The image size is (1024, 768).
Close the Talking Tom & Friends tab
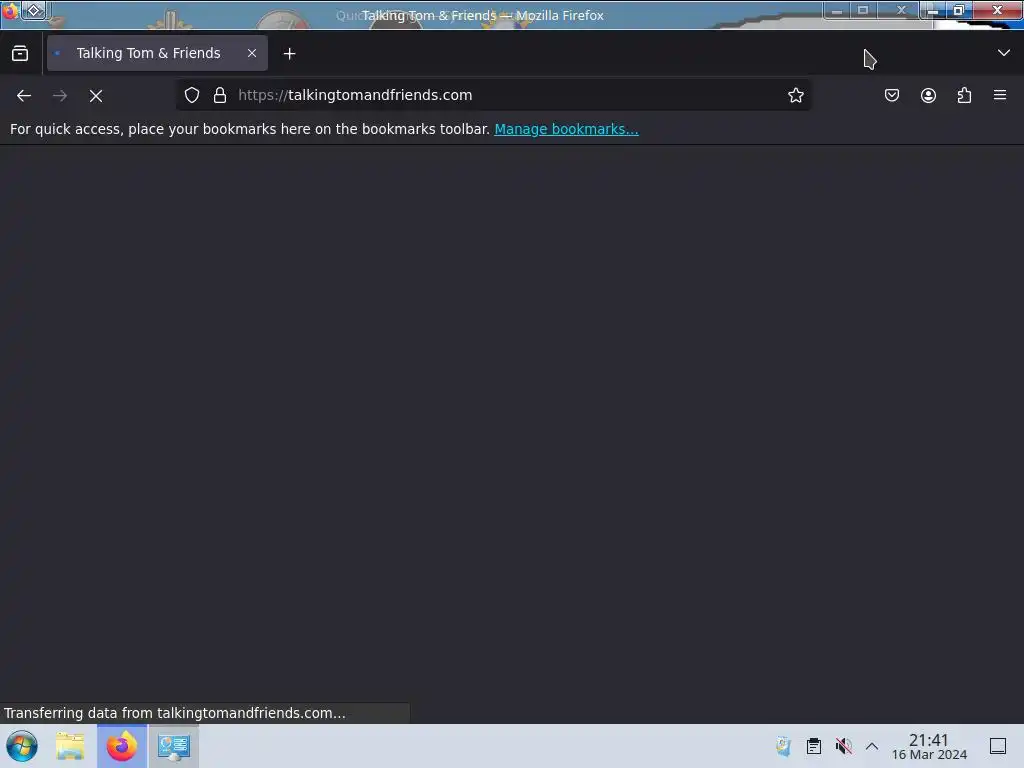tap(251, 54)
